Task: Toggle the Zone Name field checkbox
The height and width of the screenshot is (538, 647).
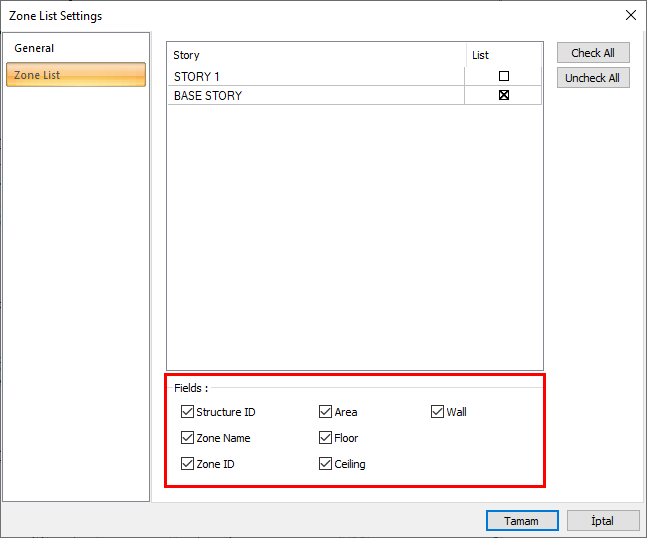Action: pyautogui.click(x=187, y=438)
